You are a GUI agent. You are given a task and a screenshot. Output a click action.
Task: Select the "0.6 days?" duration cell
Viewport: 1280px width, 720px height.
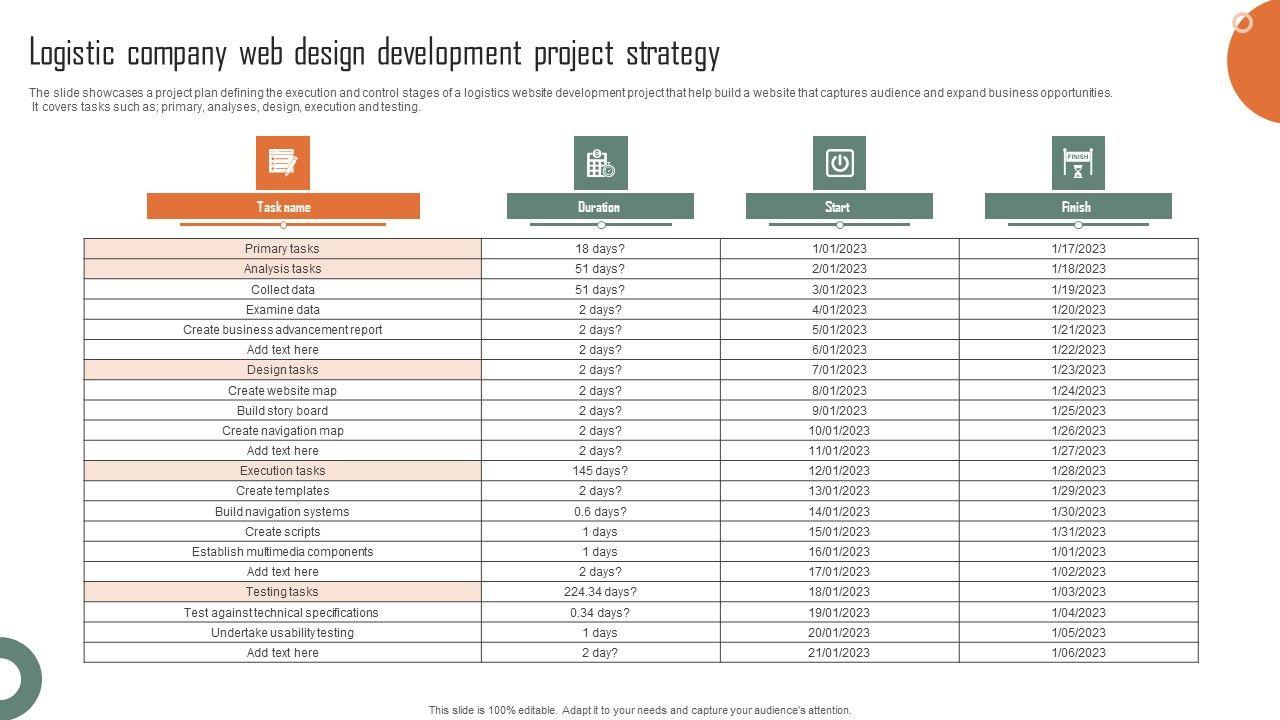click(x=600, y=511)
